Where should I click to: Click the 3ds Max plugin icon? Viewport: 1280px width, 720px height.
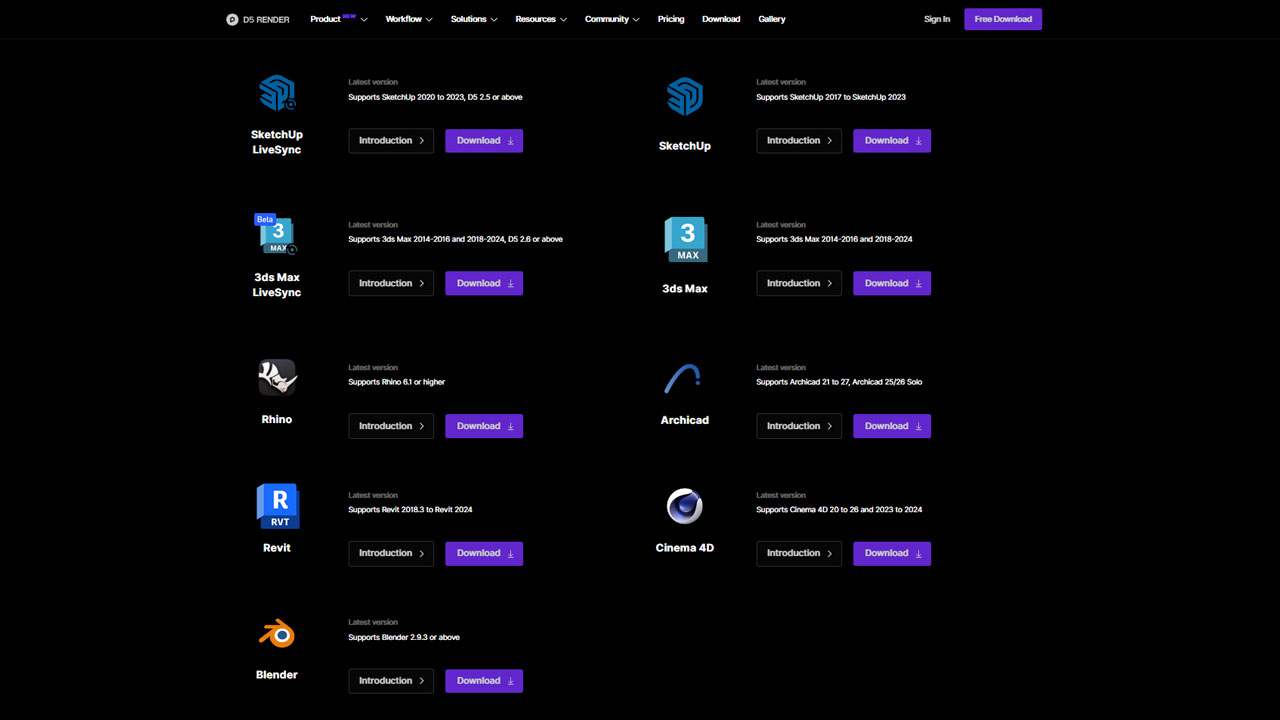[685, 240]
